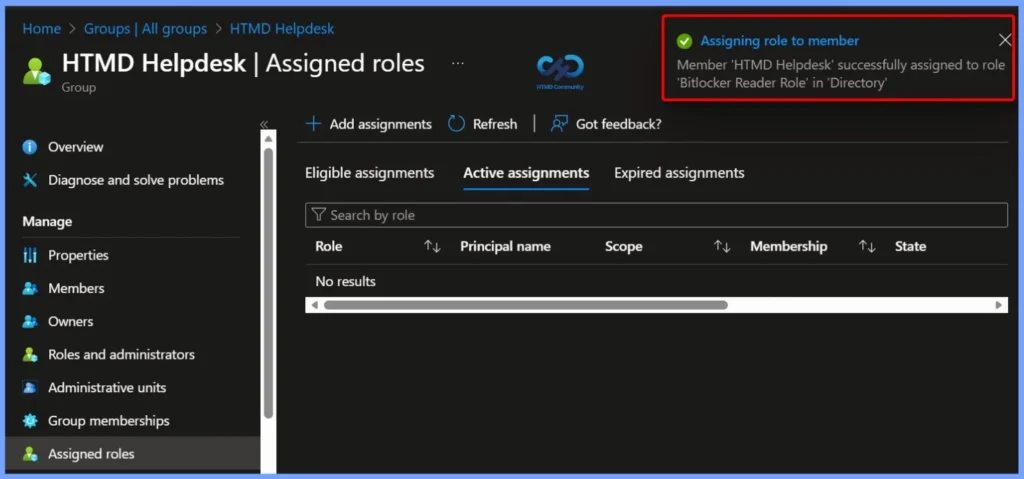Click the Properties bars icon

(x=30, y=255)
